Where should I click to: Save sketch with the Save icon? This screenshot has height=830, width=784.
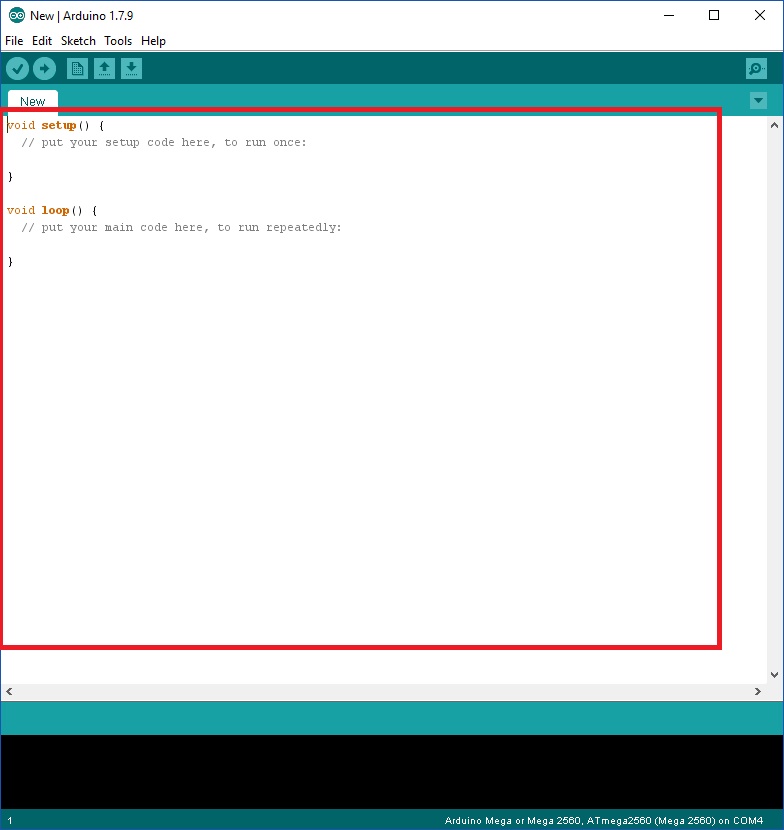click(131, 68)
